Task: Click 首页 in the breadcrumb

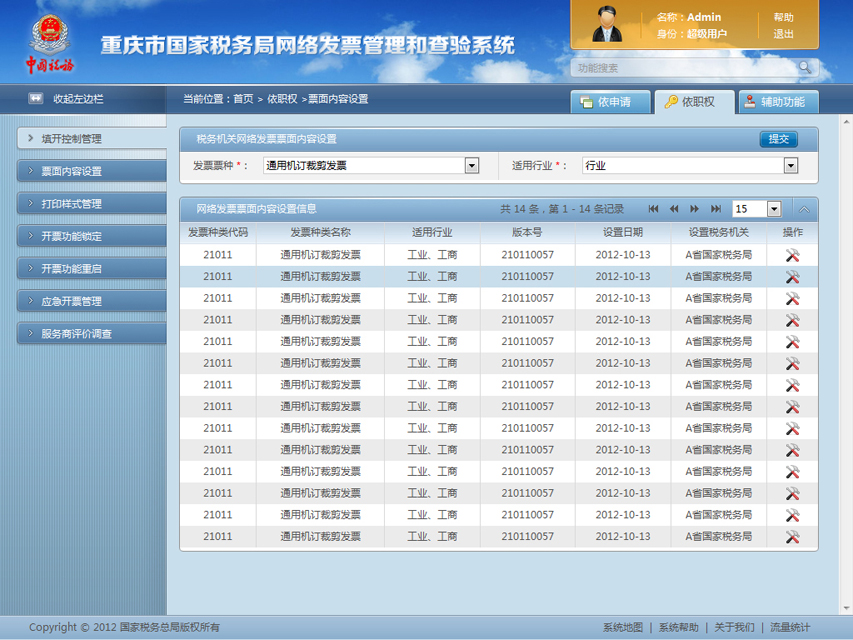Action: point(243,99)
